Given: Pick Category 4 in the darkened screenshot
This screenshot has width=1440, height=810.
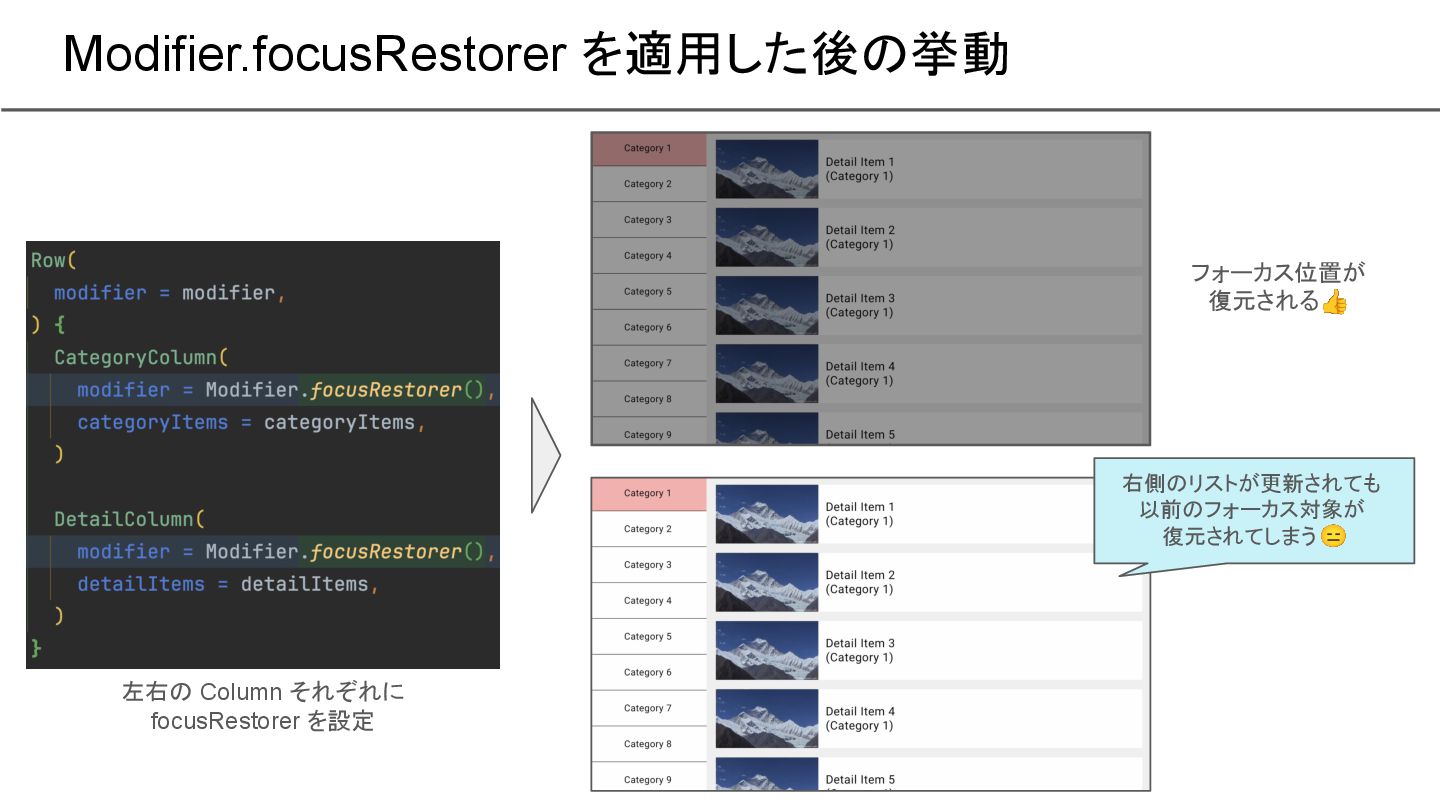Looking at the screenshot, I should 649,256.
